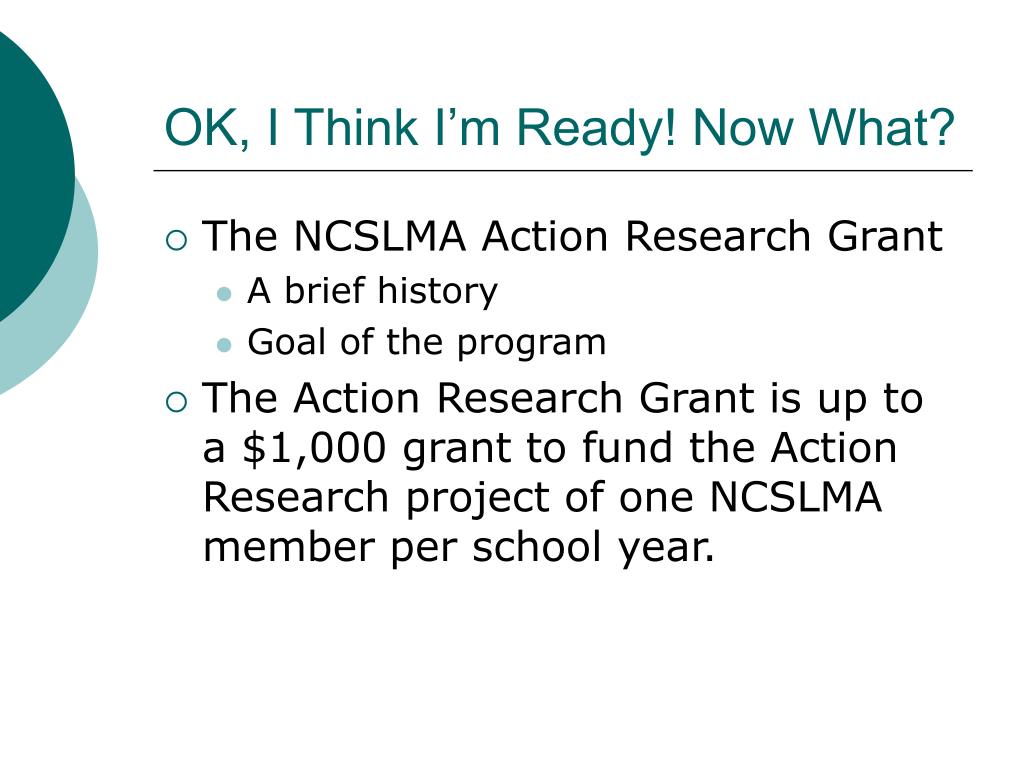Screen dimensions: 1024x768
Task: Click the horizontal divider line under title
Action: [x=563, y=170]
